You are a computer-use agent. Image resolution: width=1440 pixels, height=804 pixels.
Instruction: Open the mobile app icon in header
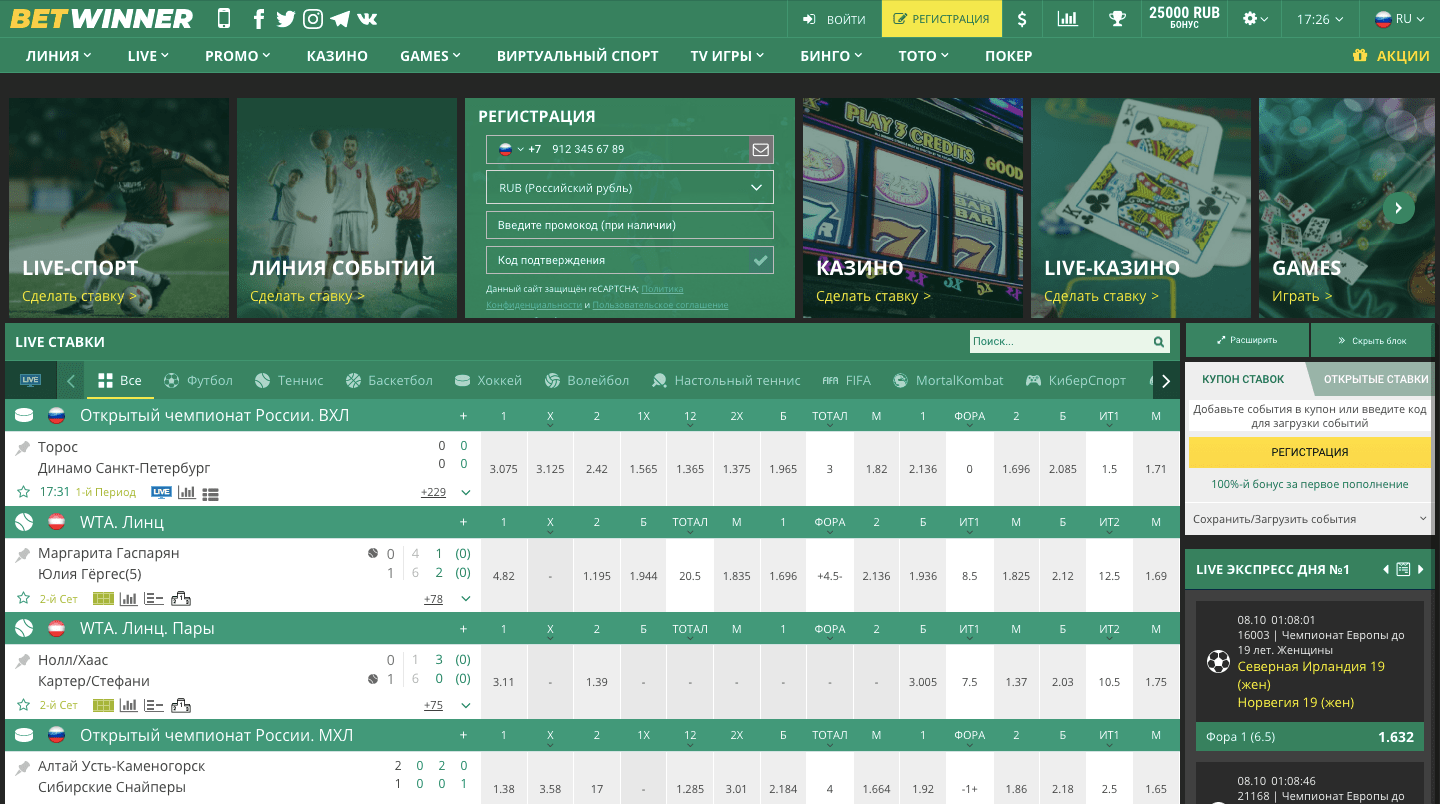pyautogui.click(x=223, y=18)
